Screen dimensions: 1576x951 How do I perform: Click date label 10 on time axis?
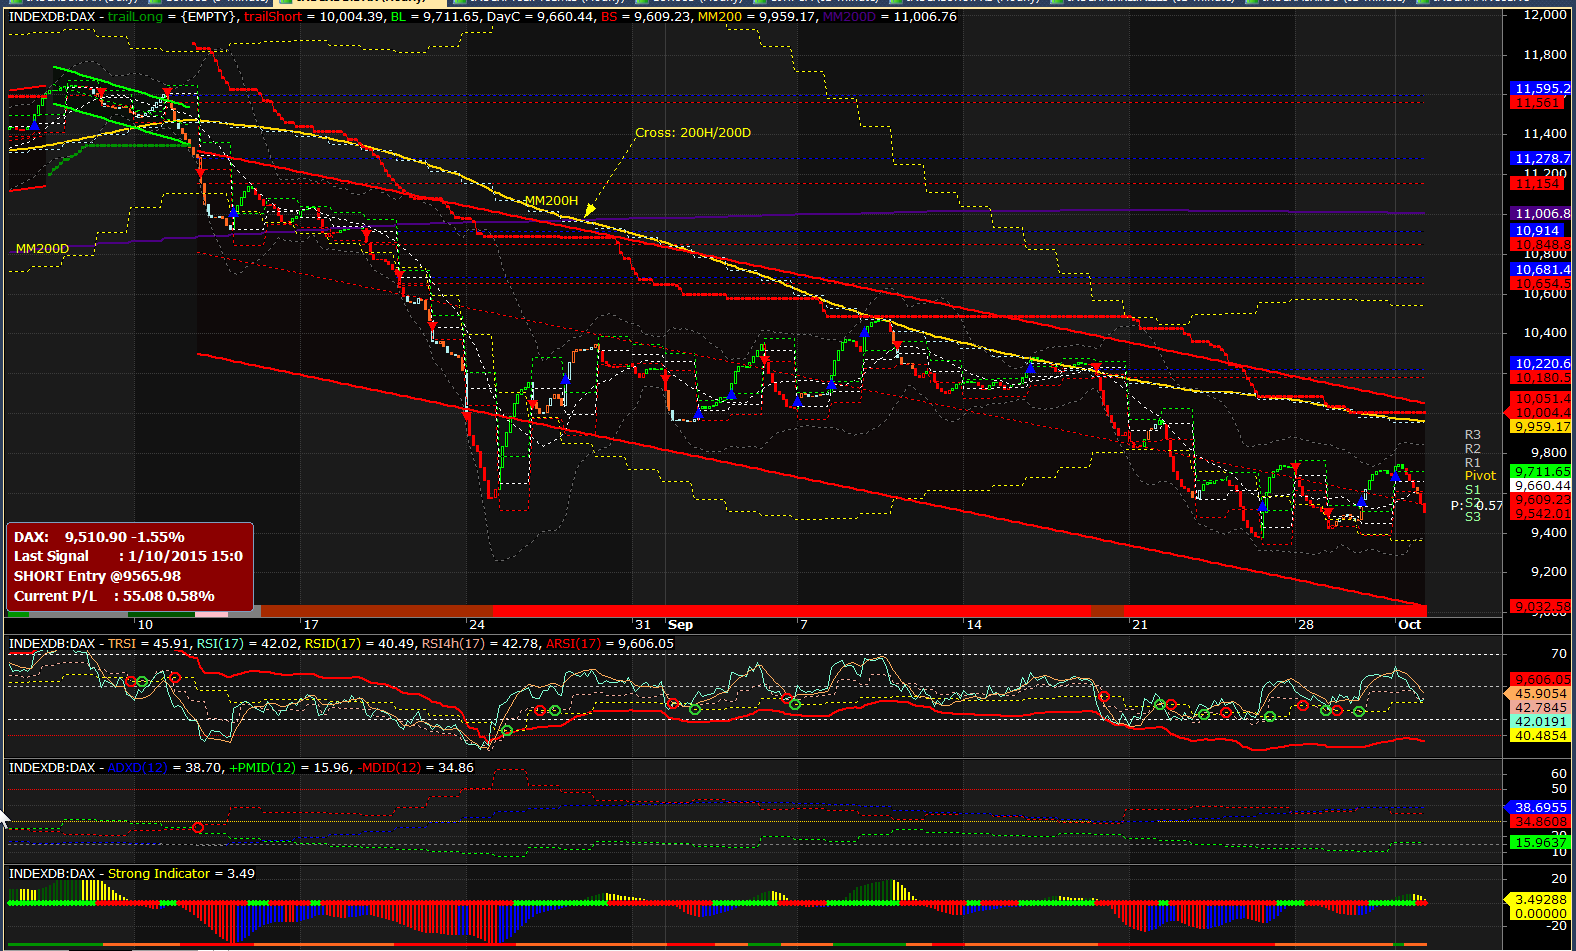coord(145,624)
